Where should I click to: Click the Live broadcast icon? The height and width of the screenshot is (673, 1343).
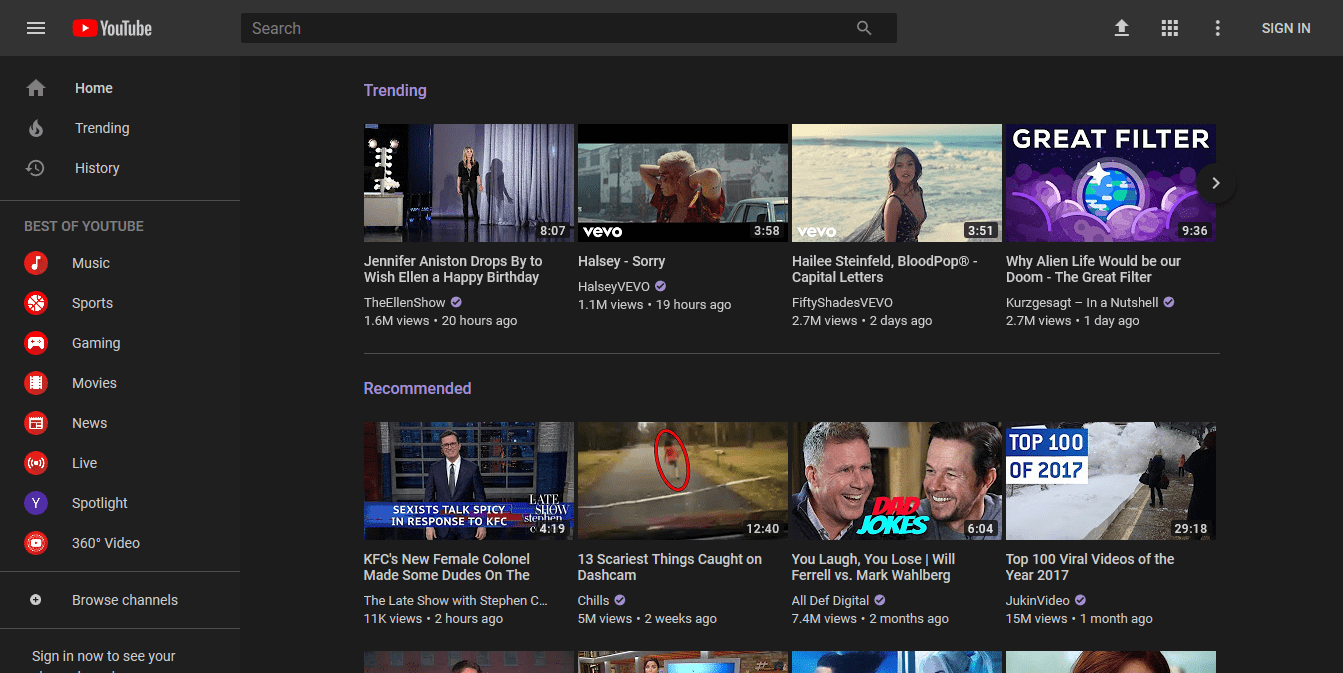(x=36, y=463)
